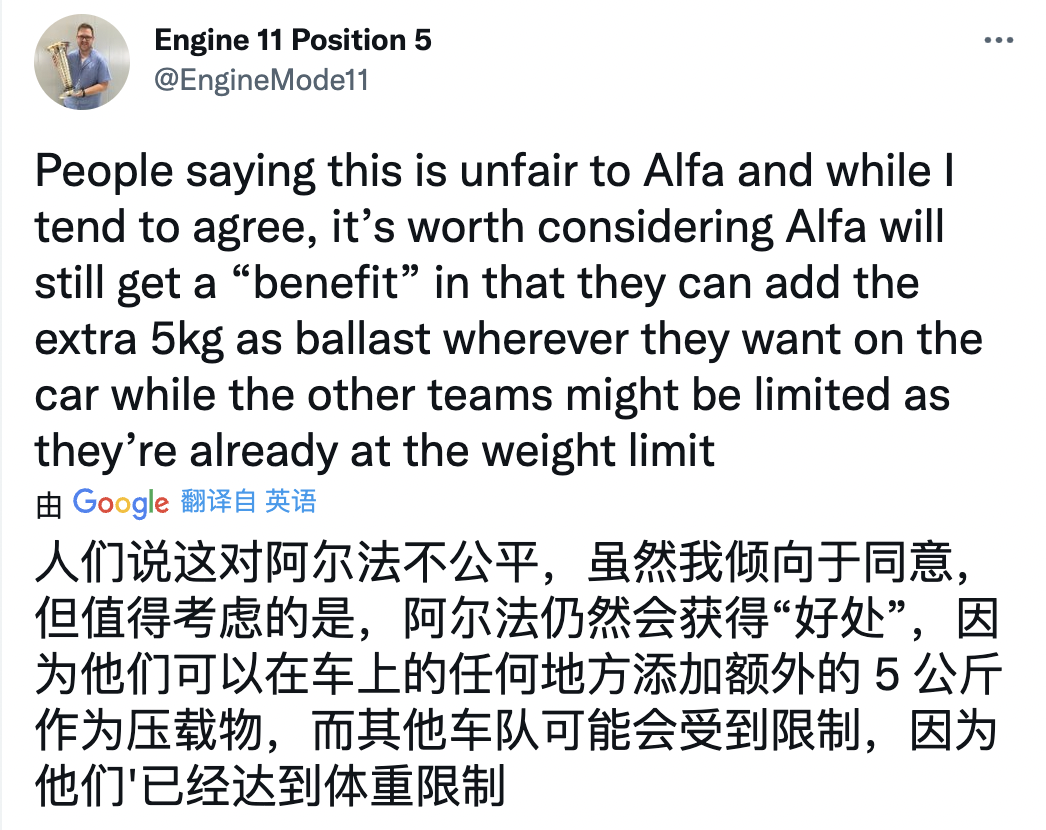Open the tweet's more options menu
The width and height of the screenshot is (1046, 830).
(x=999, y=41)
